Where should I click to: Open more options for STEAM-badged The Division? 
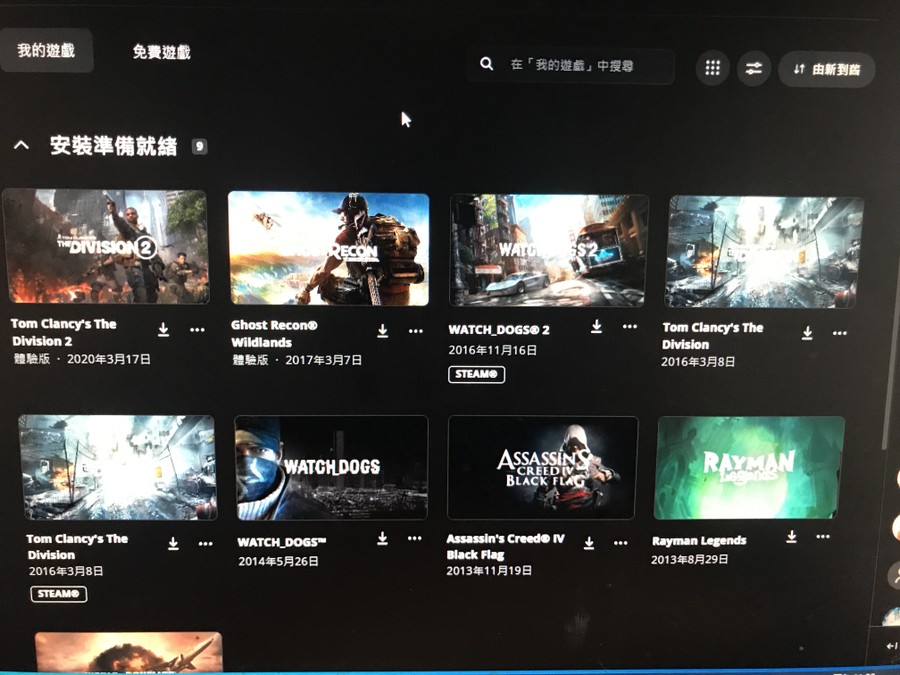point(205,544)
